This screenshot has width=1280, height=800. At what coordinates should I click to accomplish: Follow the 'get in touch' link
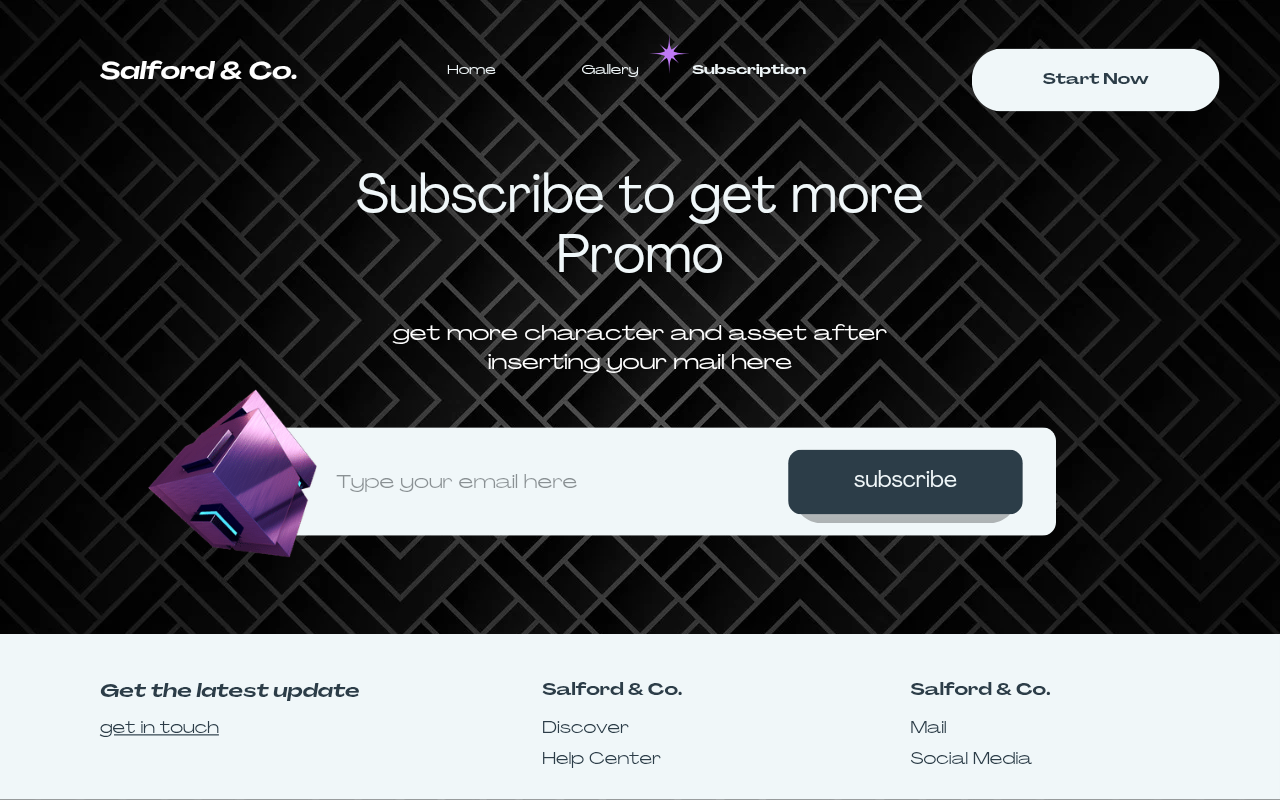(159, 728)
